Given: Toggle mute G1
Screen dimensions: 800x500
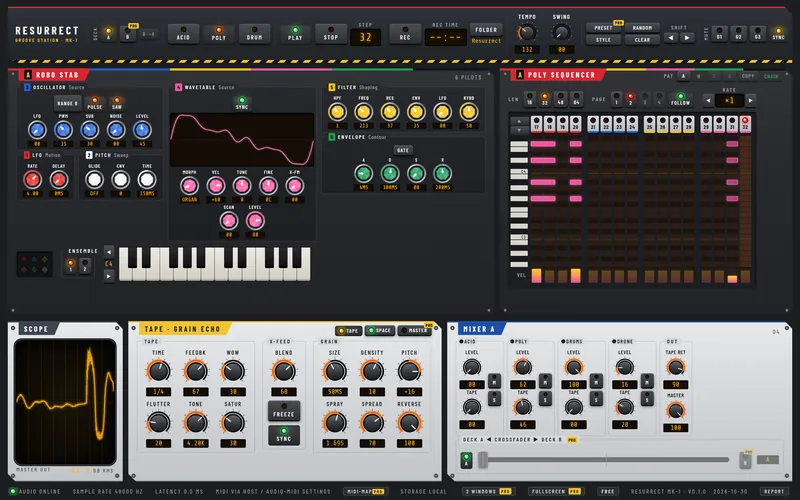Looking at the screenshot, I should pos(719,34).
